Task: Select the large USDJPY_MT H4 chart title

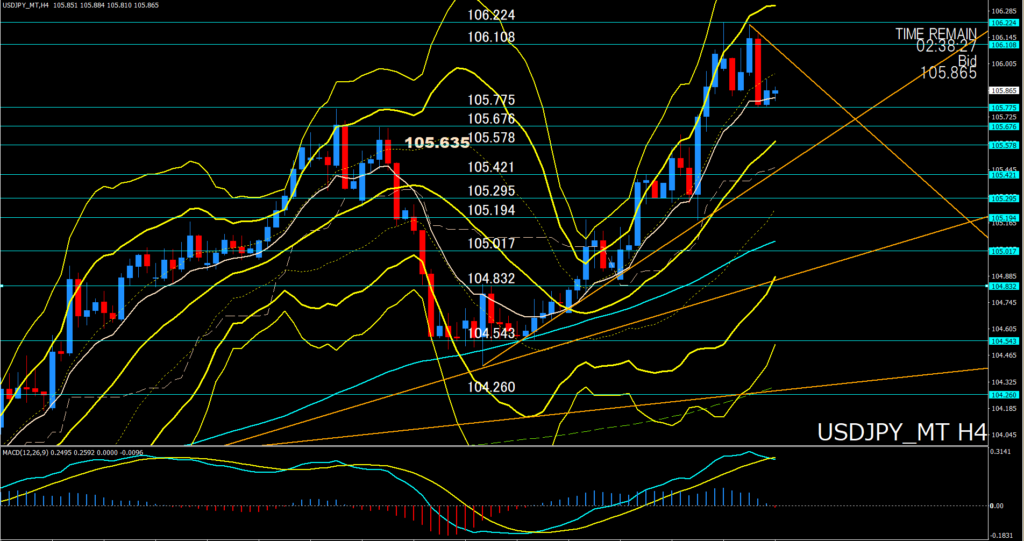Action: [x=901, y=433]
